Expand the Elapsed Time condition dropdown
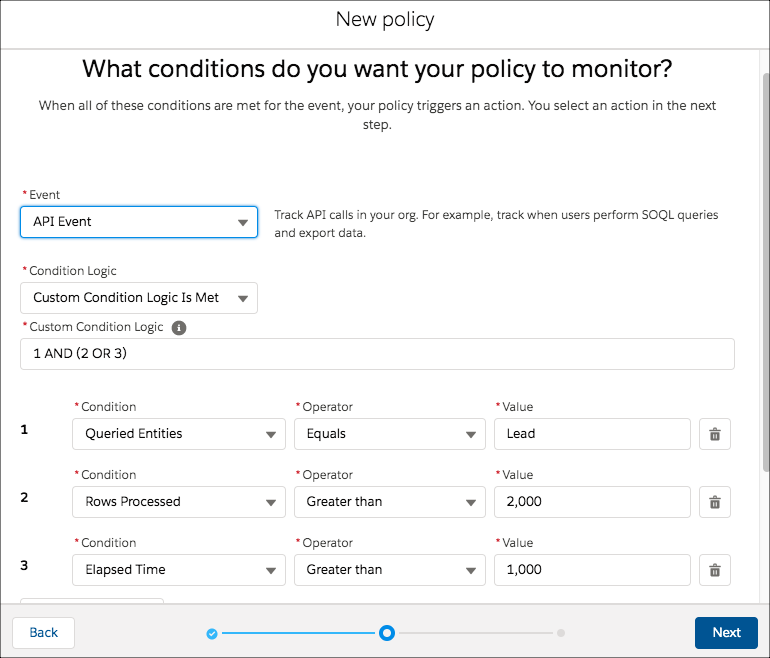The image size is (770, 658). (179, 570)
